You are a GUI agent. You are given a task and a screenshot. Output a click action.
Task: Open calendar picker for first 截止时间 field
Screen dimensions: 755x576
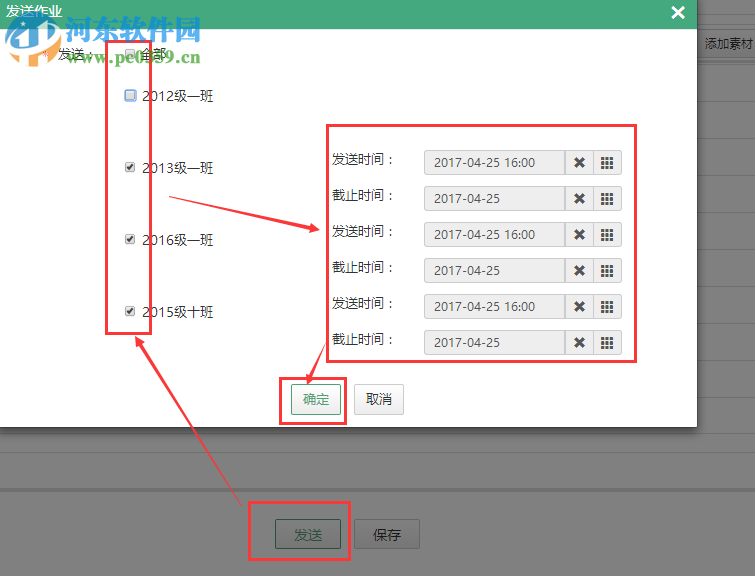(x=607, y=198)
